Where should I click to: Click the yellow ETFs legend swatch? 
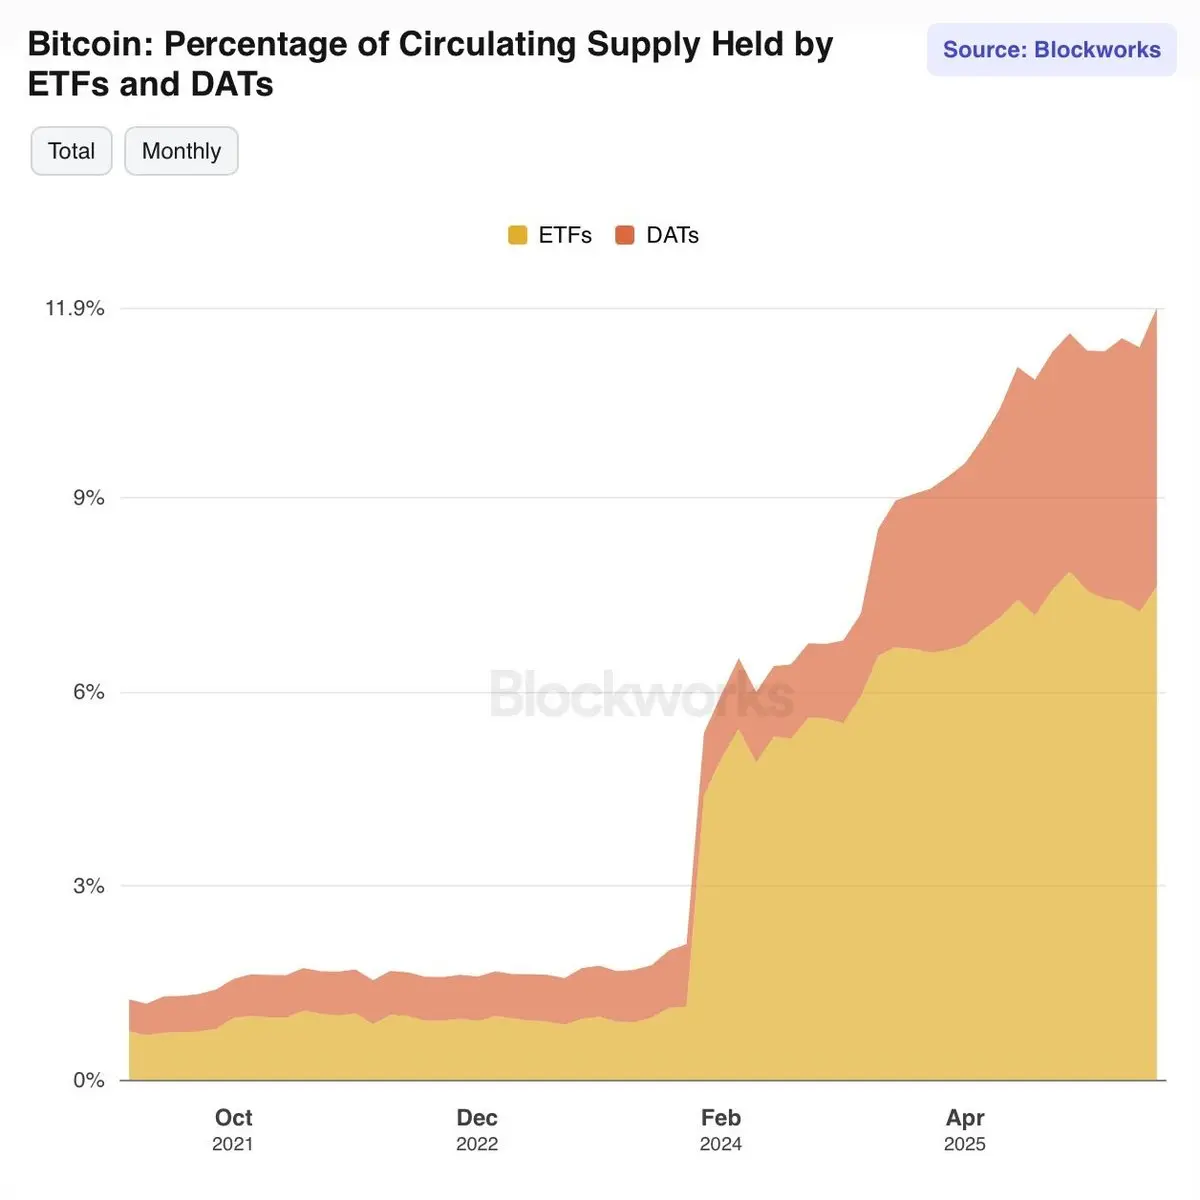517,235
